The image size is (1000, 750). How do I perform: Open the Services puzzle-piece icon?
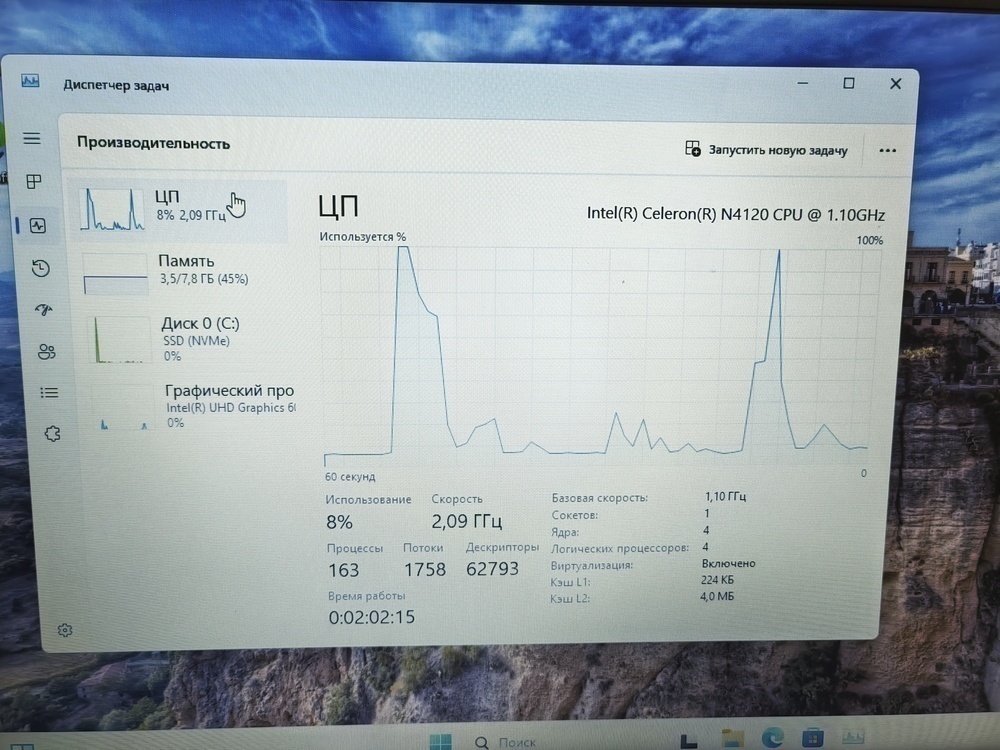coord(52,434)
